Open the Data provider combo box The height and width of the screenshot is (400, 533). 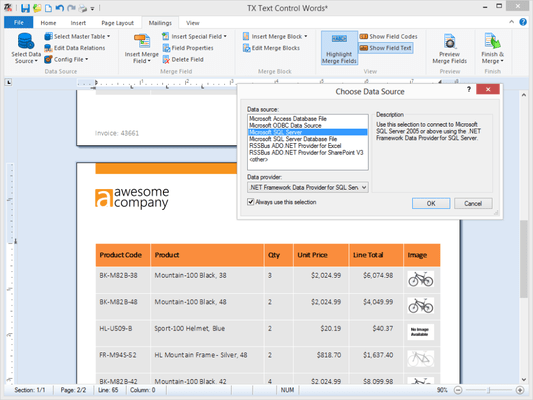point(308,187)
